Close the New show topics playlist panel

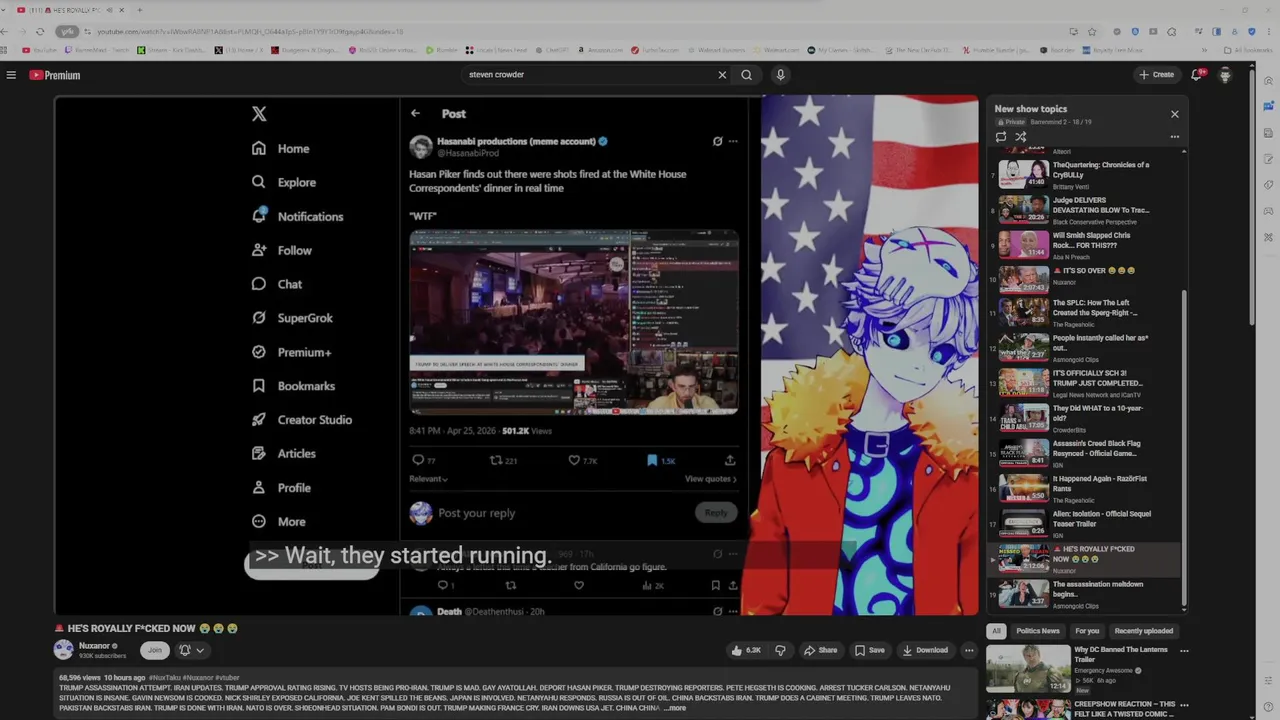coord(1175,114)
